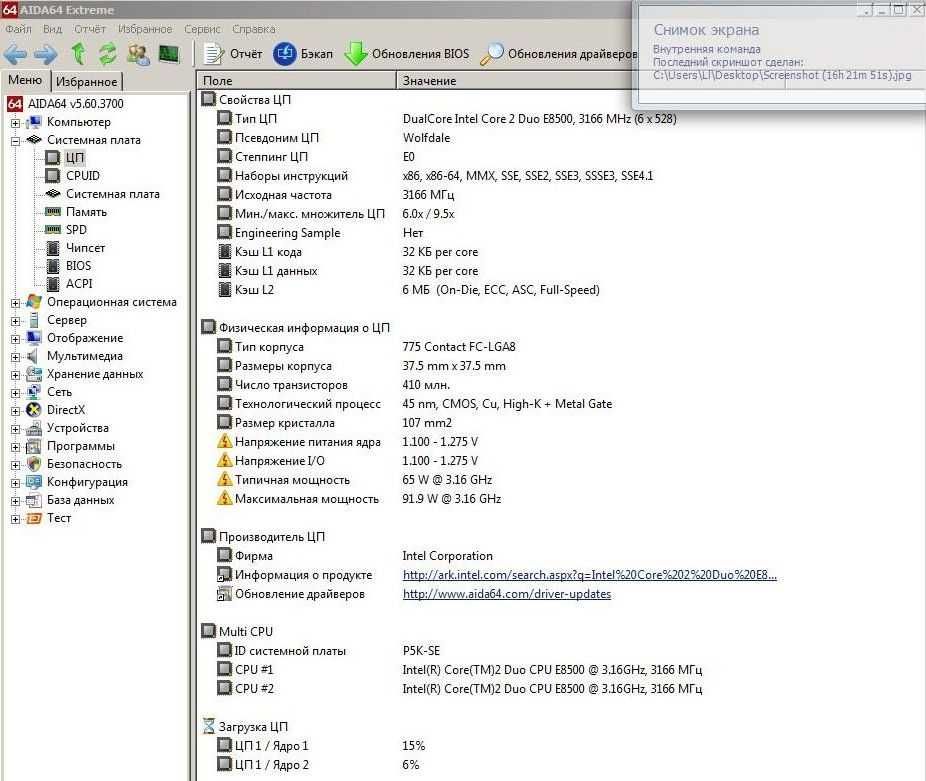Click the Сеть network icon in tree

(34, 392)
